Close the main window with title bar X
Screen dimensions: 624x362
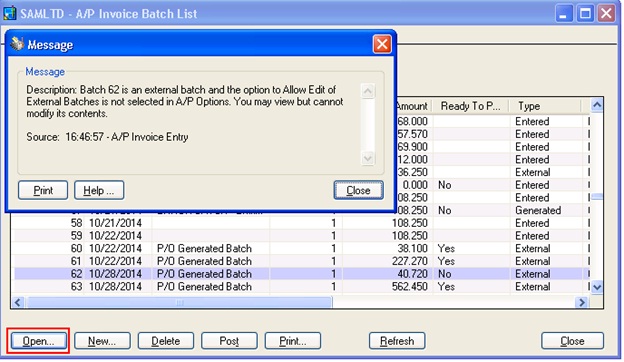point(606,14)
